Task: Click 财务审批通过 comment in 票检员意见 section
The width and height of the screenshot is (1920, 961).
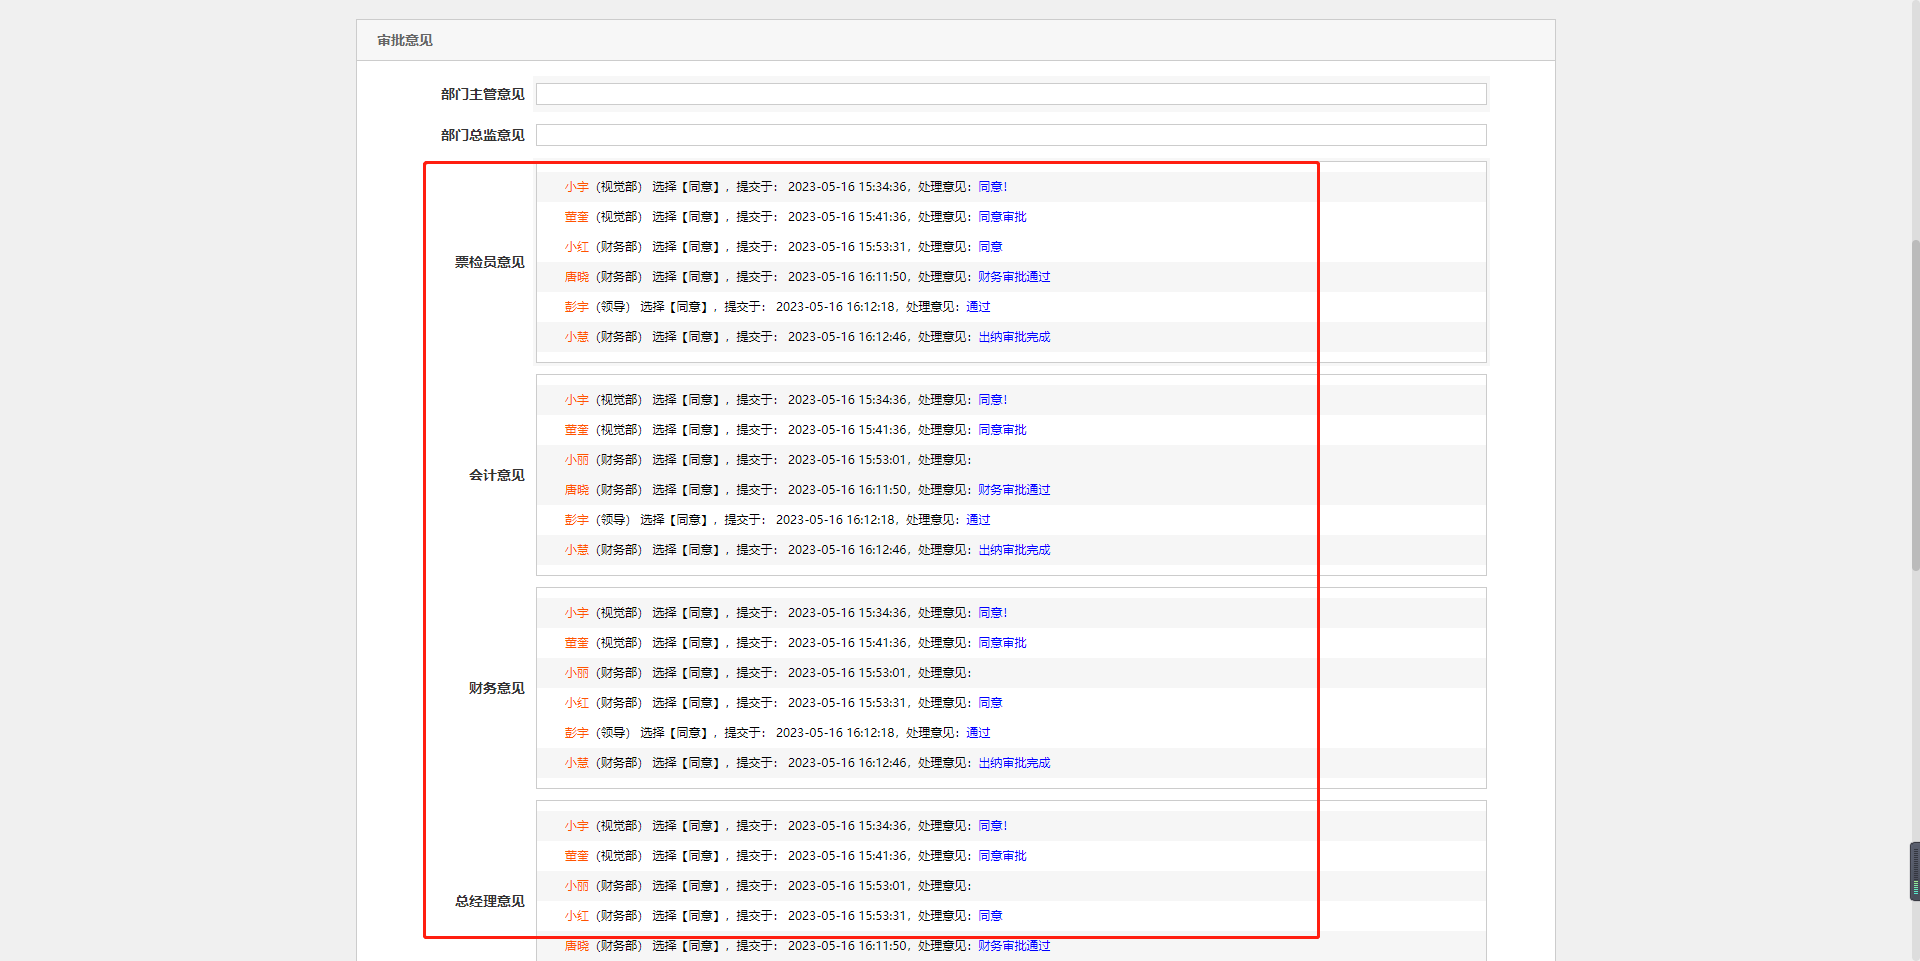Action: click(x=1014, y=277)
